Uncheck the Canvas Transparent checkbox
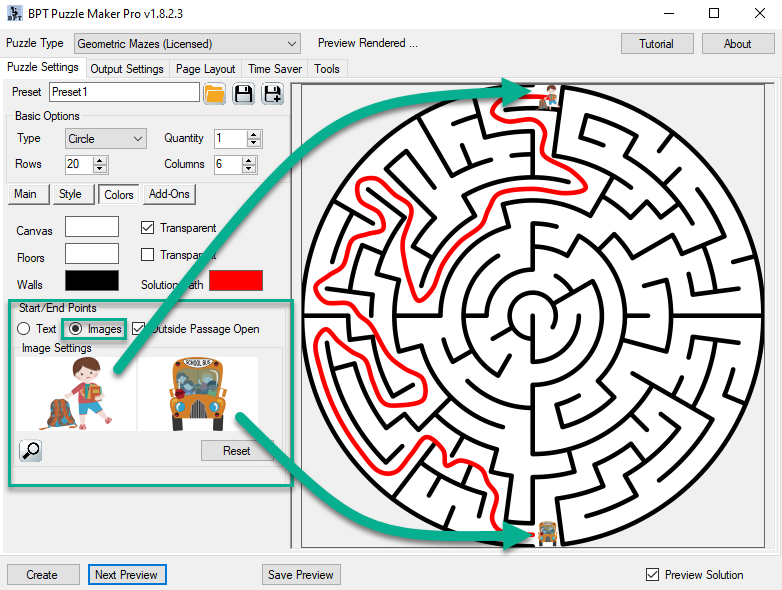This screenshot has width=782, height=590. pyautogui.click(x=149, y=228)
